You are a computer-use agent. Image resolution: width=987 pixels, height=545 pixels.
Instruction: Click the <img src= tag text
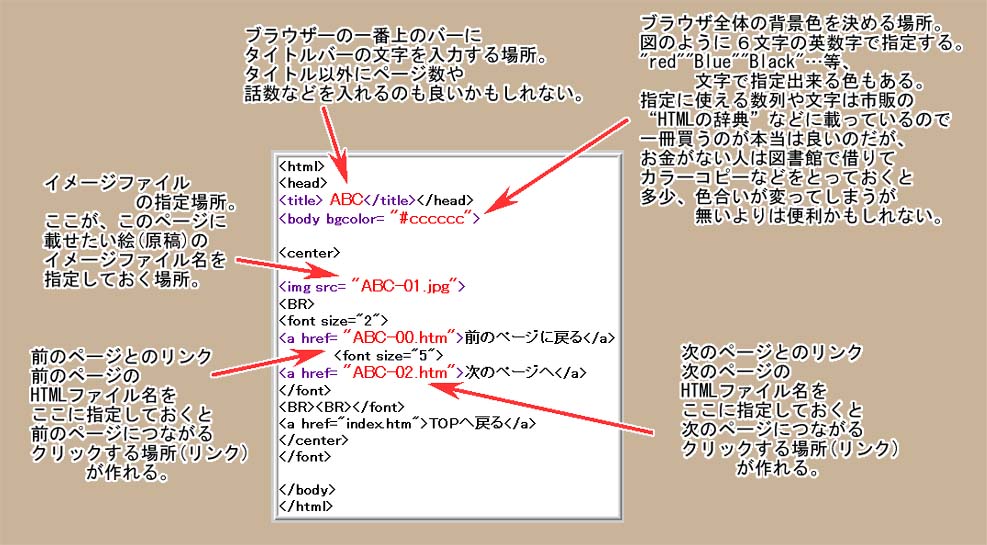point(313,286)
